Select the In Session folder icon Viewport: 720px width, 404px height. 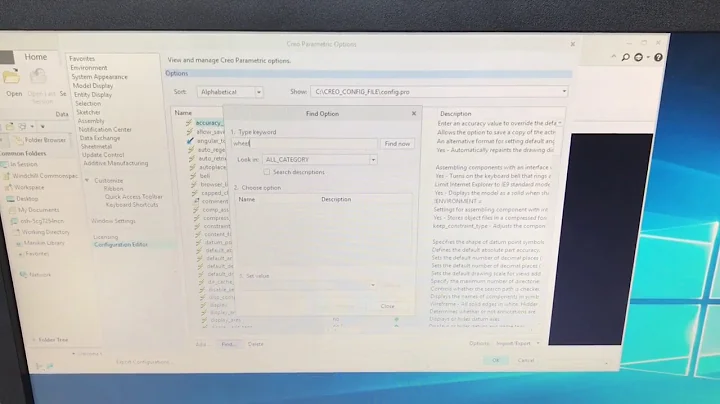5,164
